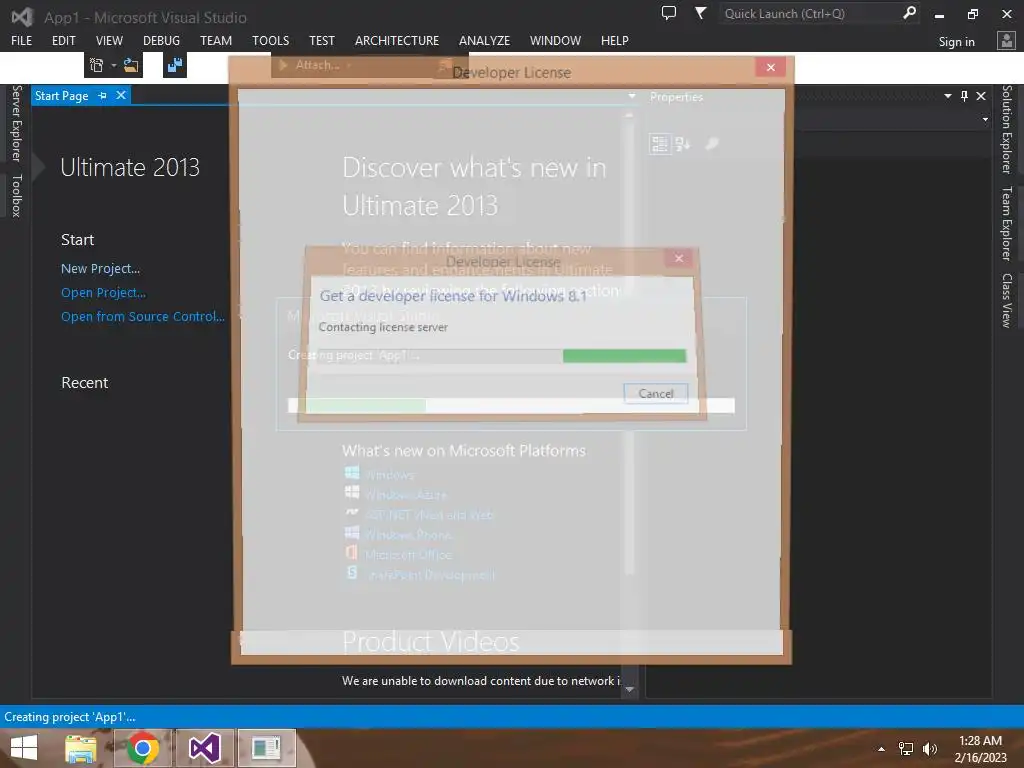1024x768 pixels.
Task: Open the Microsoft Office link
Action: tap(408, 555)
